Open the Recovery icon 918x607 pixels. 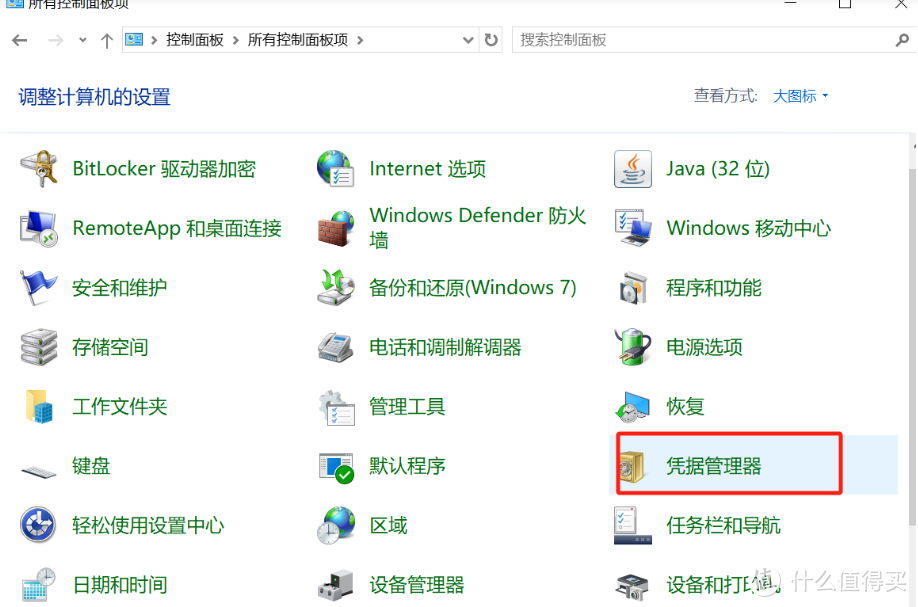632,406
